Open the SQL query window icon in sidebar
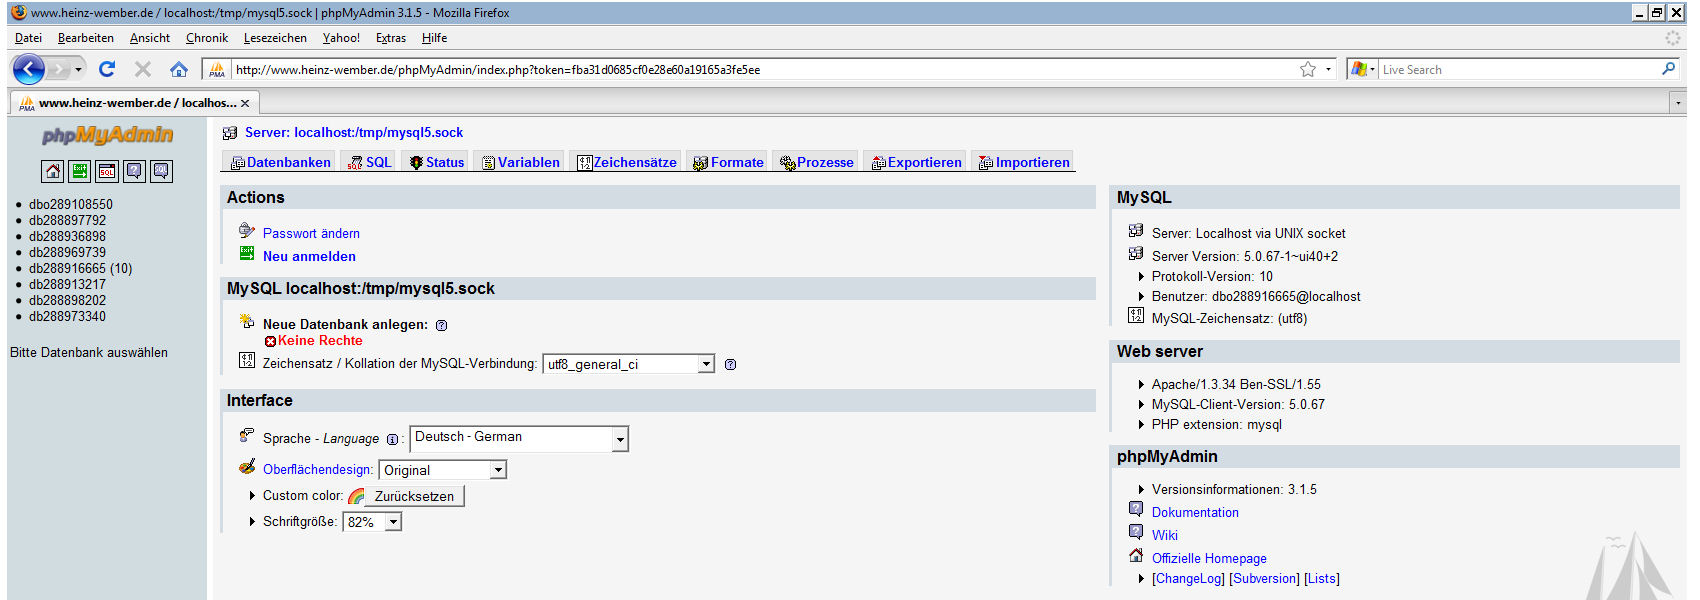The image size is (1700, 600). point(107,171)
